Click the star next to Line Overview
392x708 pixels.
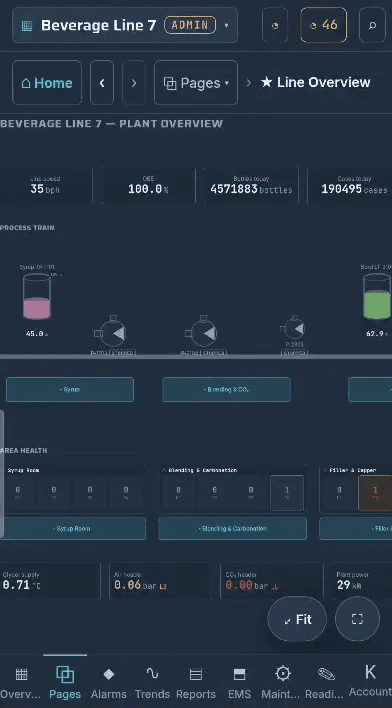[x=266, y=83]
